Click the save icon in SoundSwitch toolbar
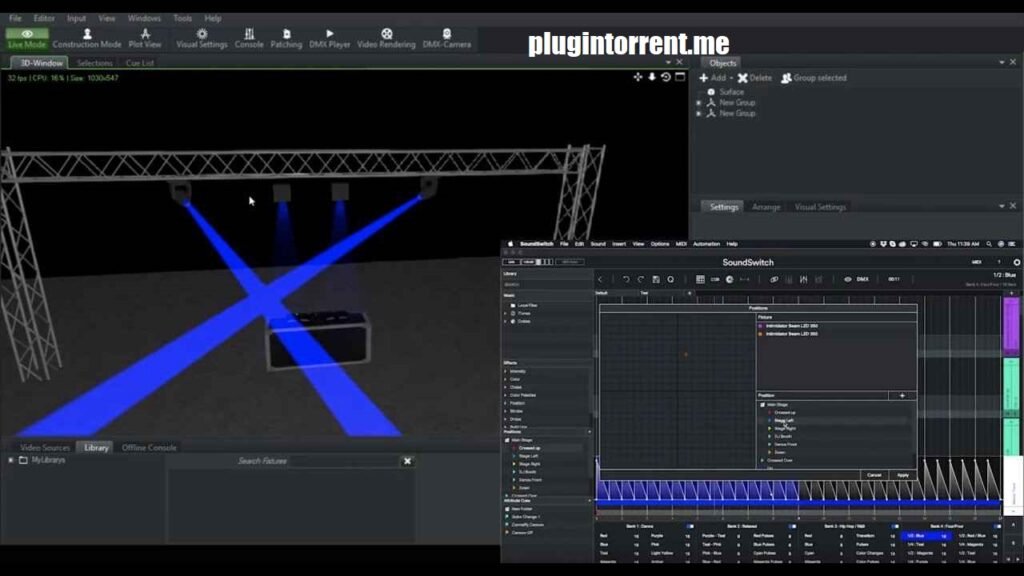 [656, 280]
